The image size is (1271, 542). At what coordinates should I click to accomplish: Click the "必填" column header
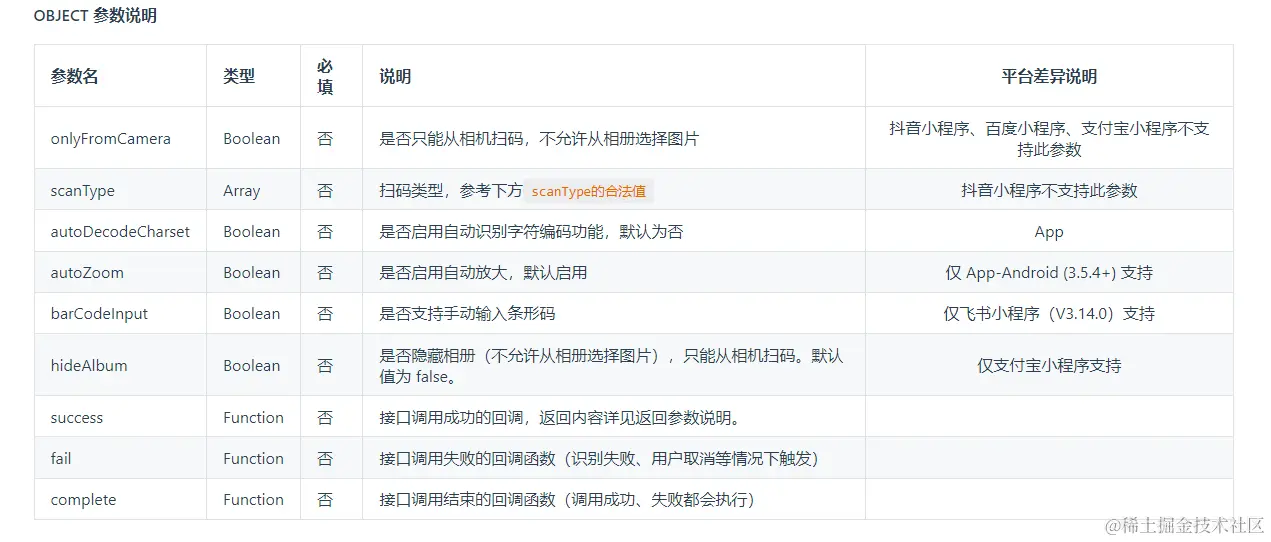[x=325, y=76]
